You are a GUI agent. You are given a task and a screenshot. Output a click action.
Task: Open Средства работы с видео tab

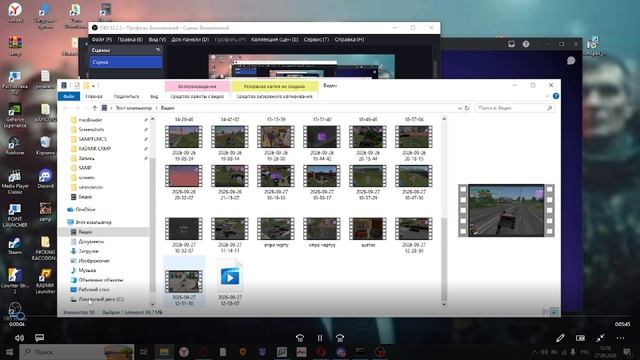[197, 96]
